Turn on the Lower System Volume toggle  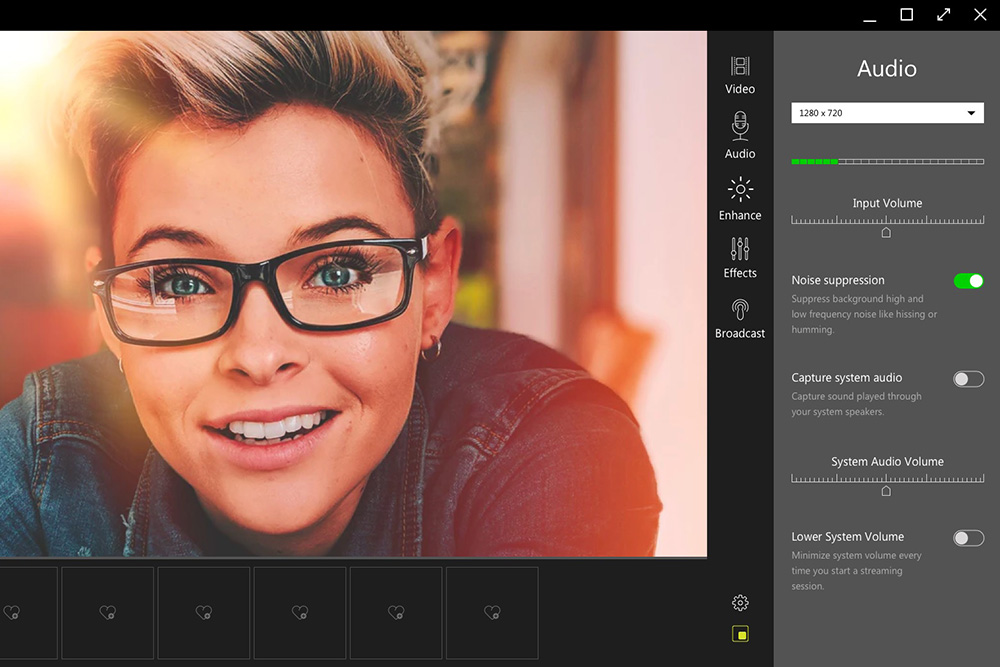point(967,537)
